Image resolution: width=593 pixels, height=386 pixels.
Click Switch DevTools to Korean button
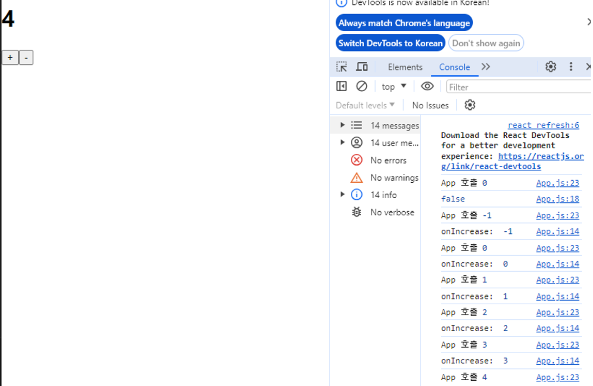point(390,43)
